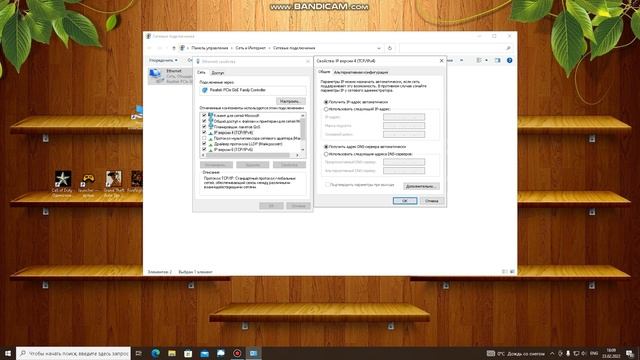
Task: Click the network icon in system tray
Action: click(x=576, y=353)
